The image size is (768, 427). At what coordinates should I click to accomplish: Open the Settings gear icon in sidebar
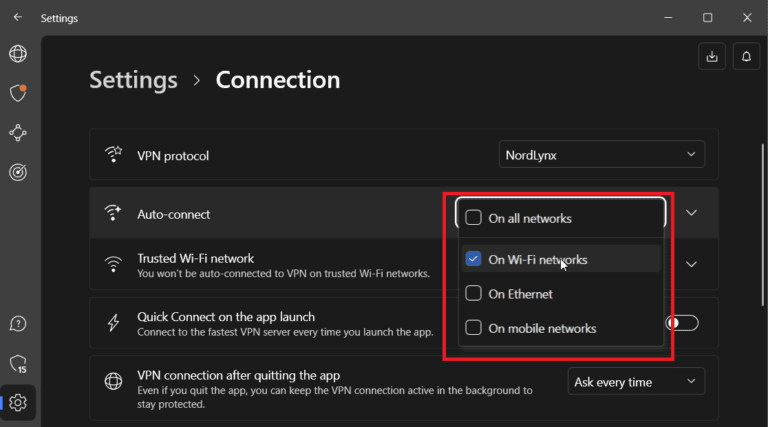(18, 403)
